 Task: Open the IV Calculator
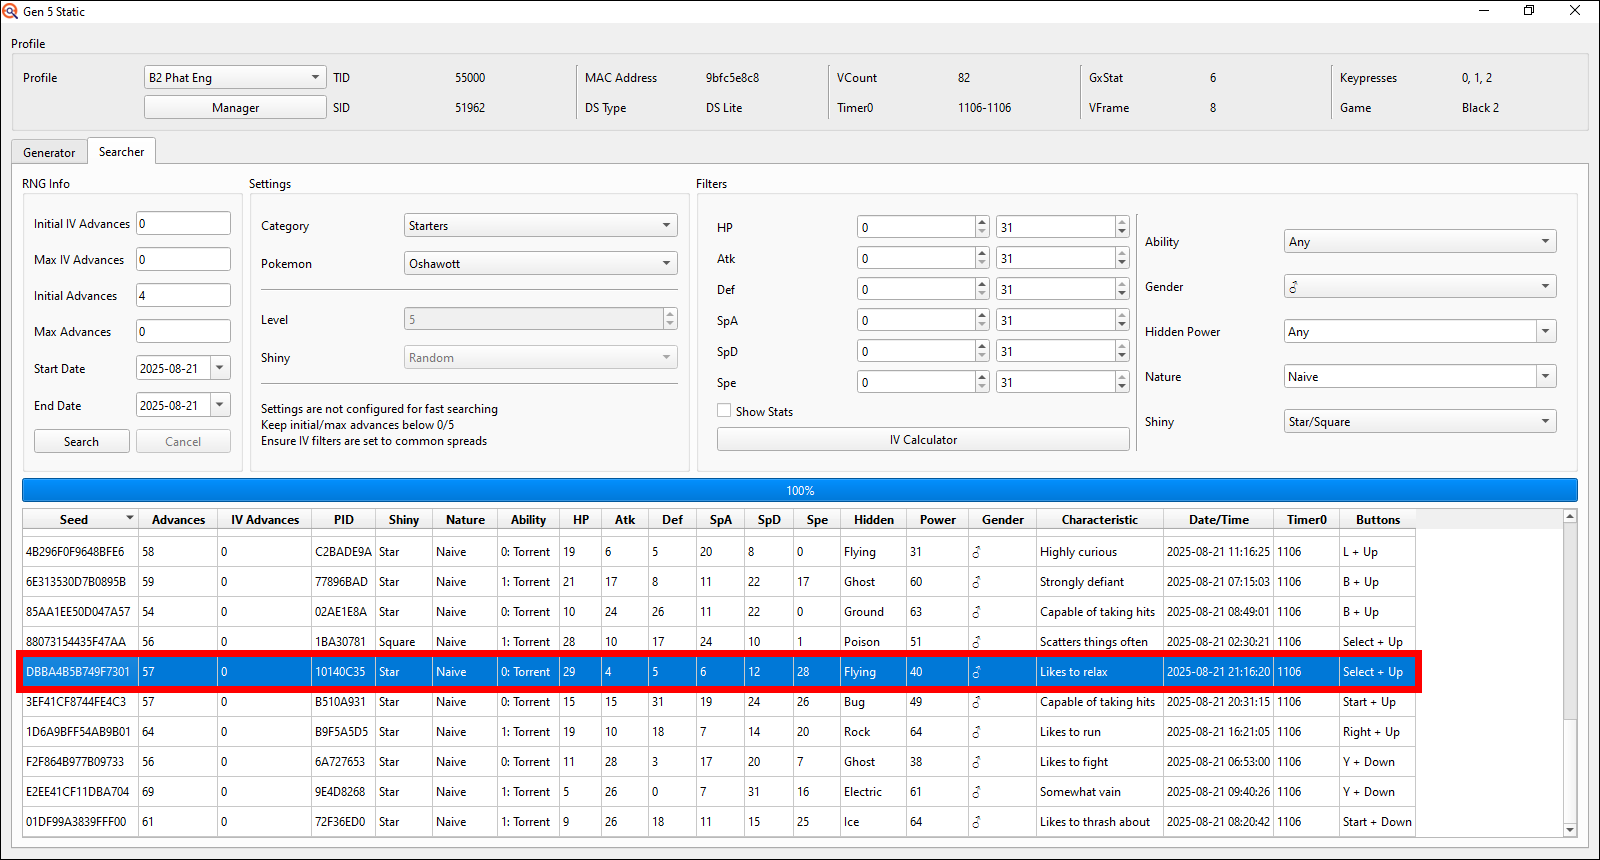point(922,440)
